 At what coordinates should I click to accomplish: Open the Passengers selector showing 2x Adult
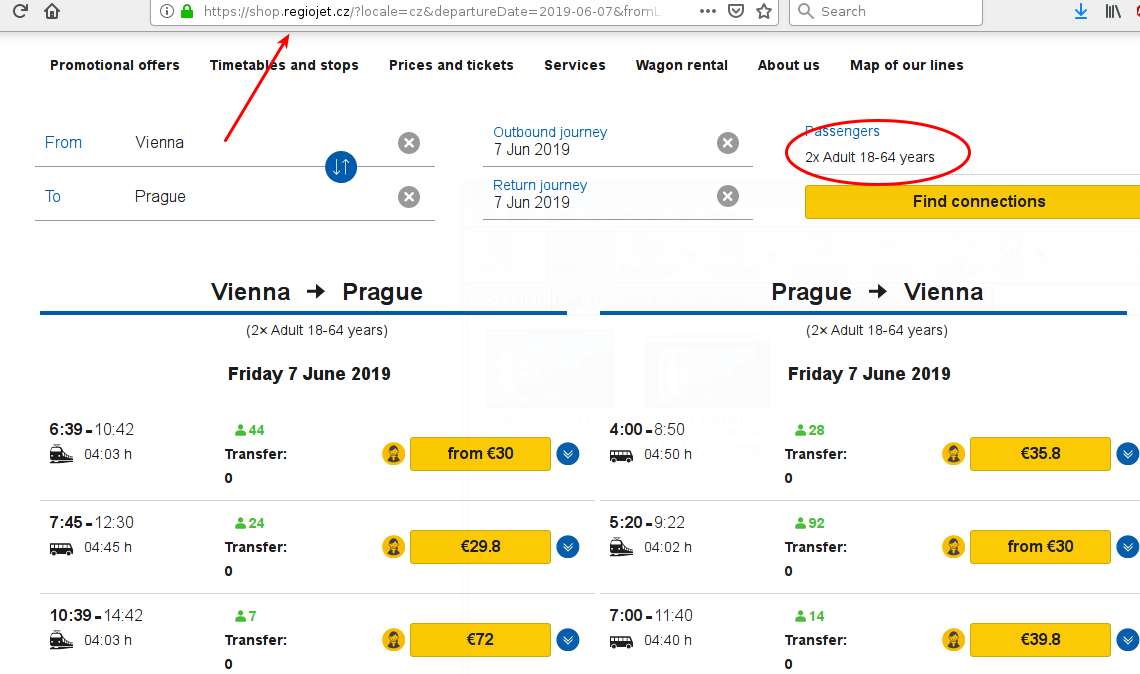(x=870, y=157)
